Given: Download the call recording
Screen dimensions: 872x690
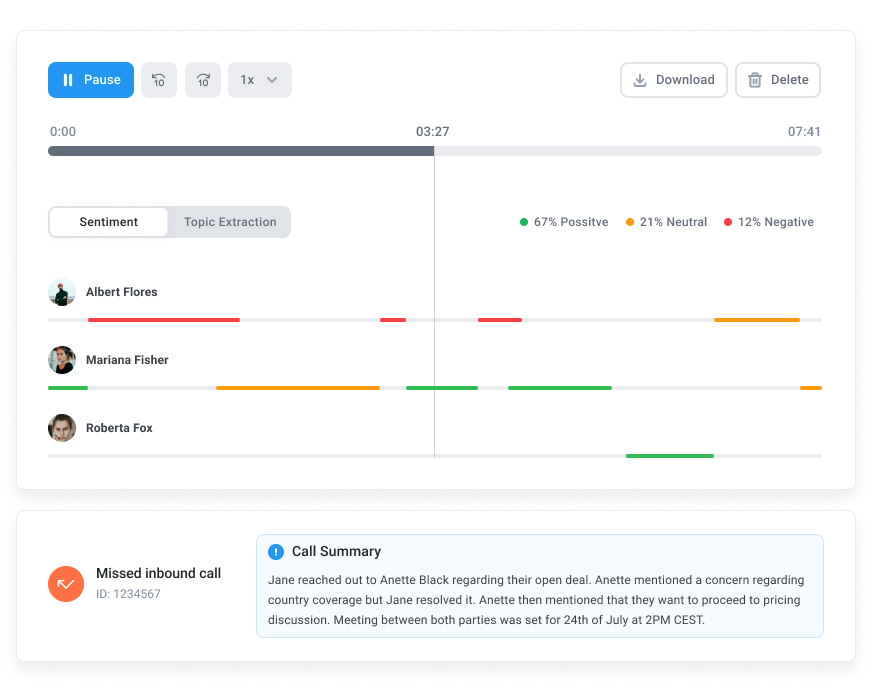Looking at the screenshot, I should 674,80.
